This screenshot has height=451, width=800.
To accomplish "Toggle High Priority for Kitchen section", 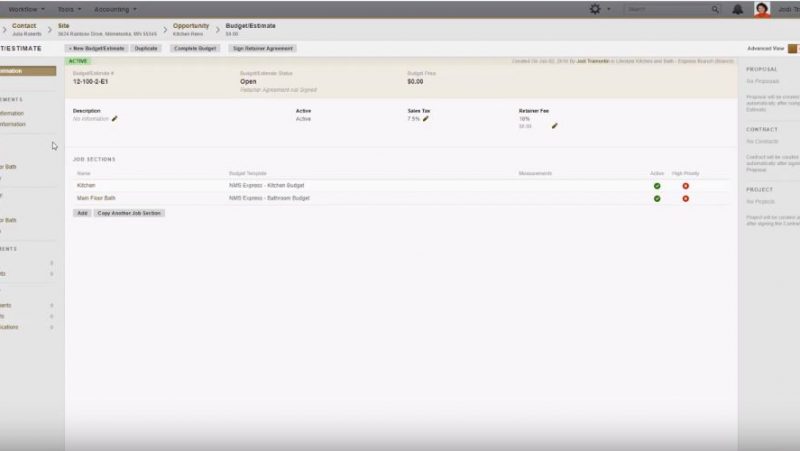I will (x=685, y=186).
